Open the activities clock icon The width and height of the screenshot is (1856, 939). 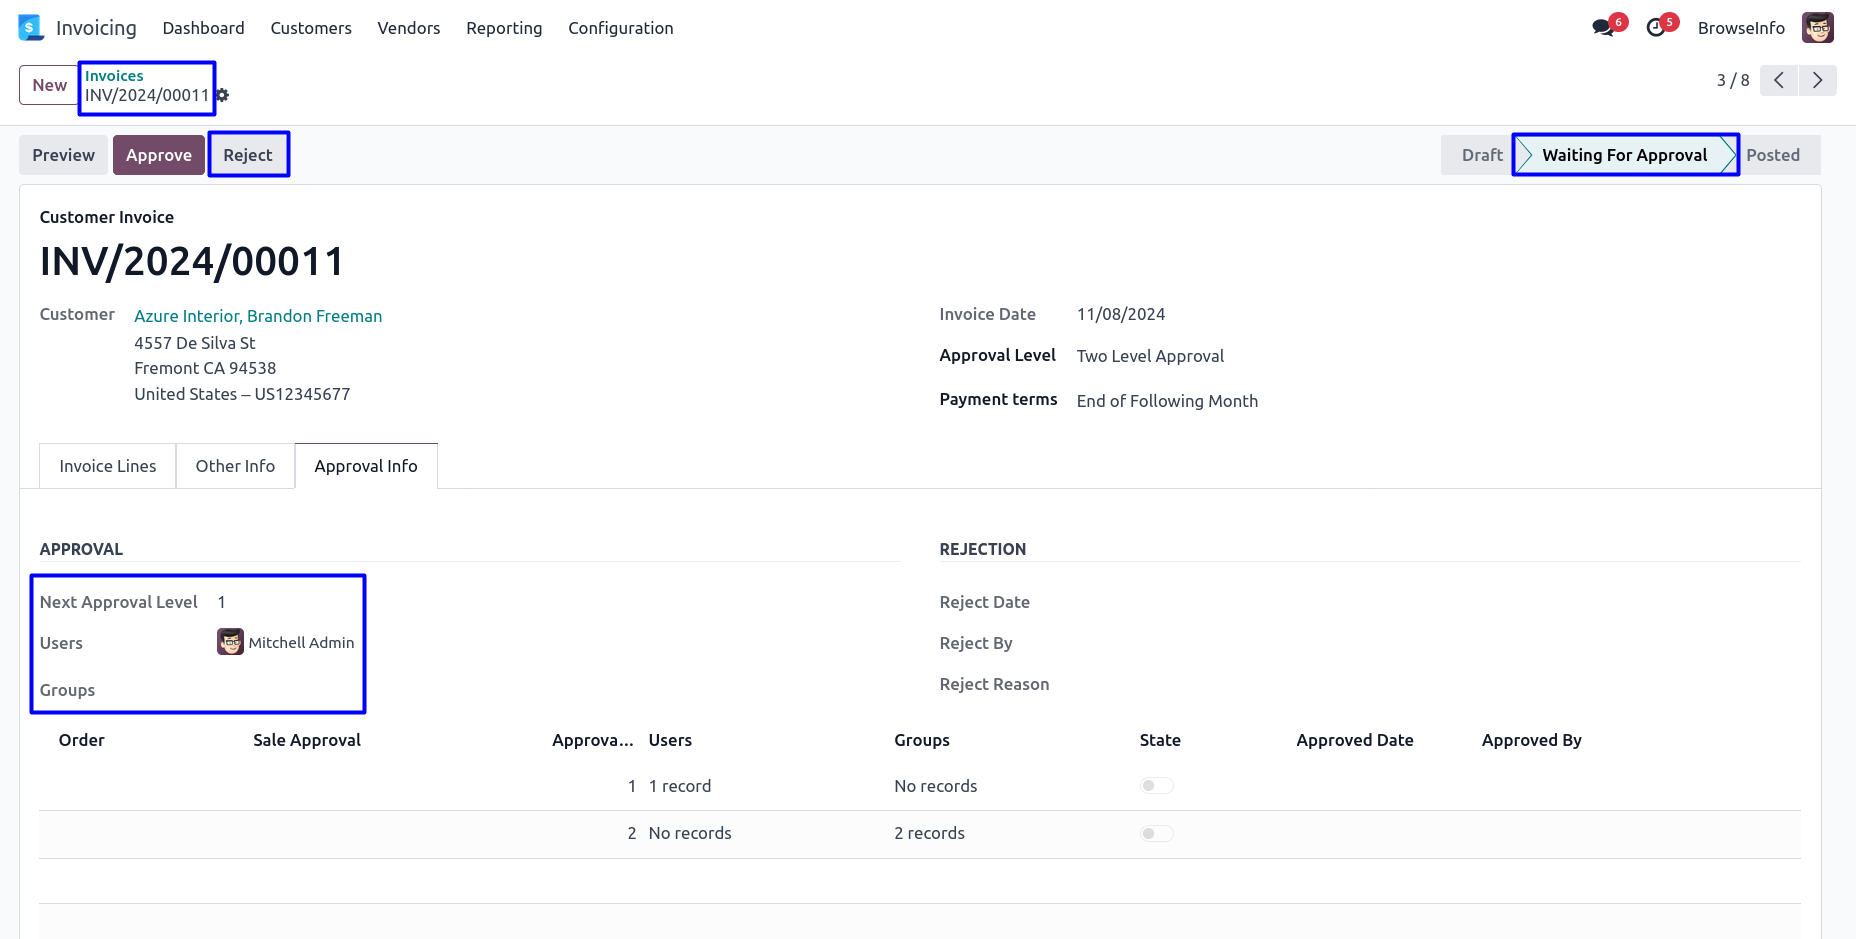[1656, 28]
